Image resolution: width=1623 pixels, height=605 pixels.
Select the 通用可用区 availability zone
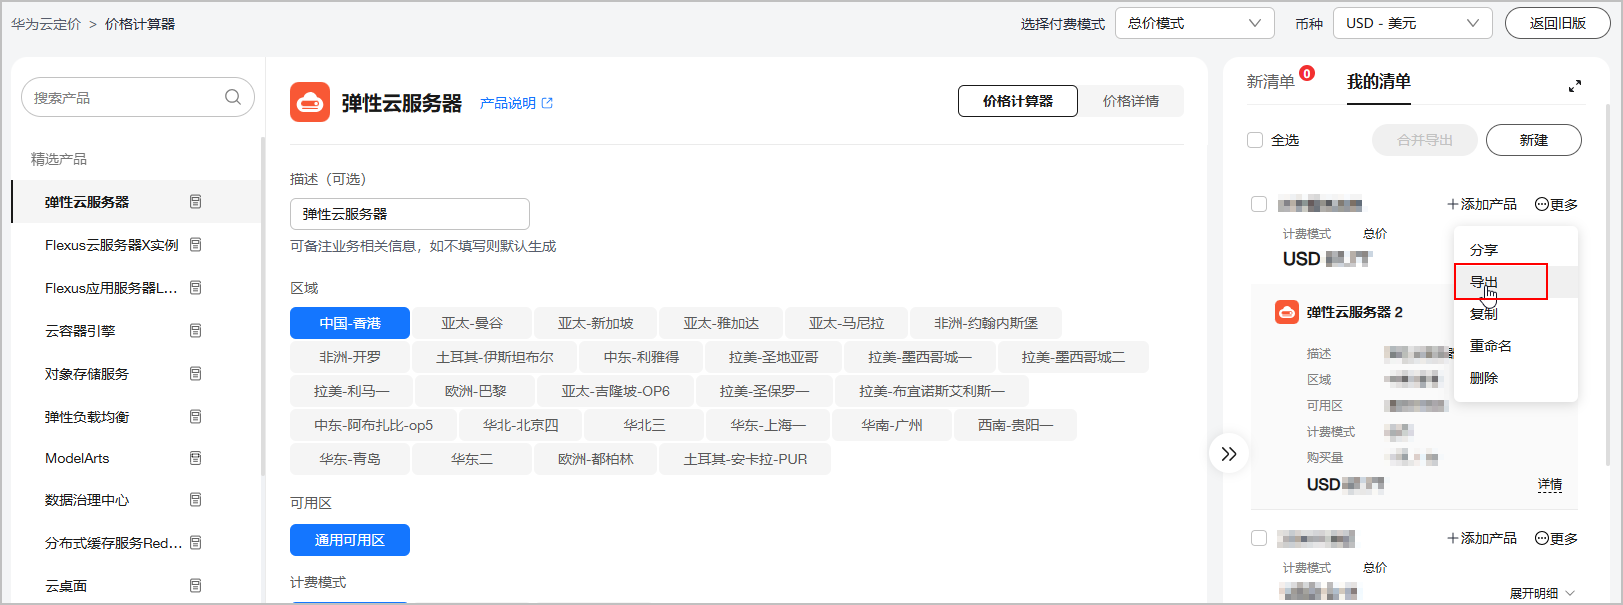point(350,540)
